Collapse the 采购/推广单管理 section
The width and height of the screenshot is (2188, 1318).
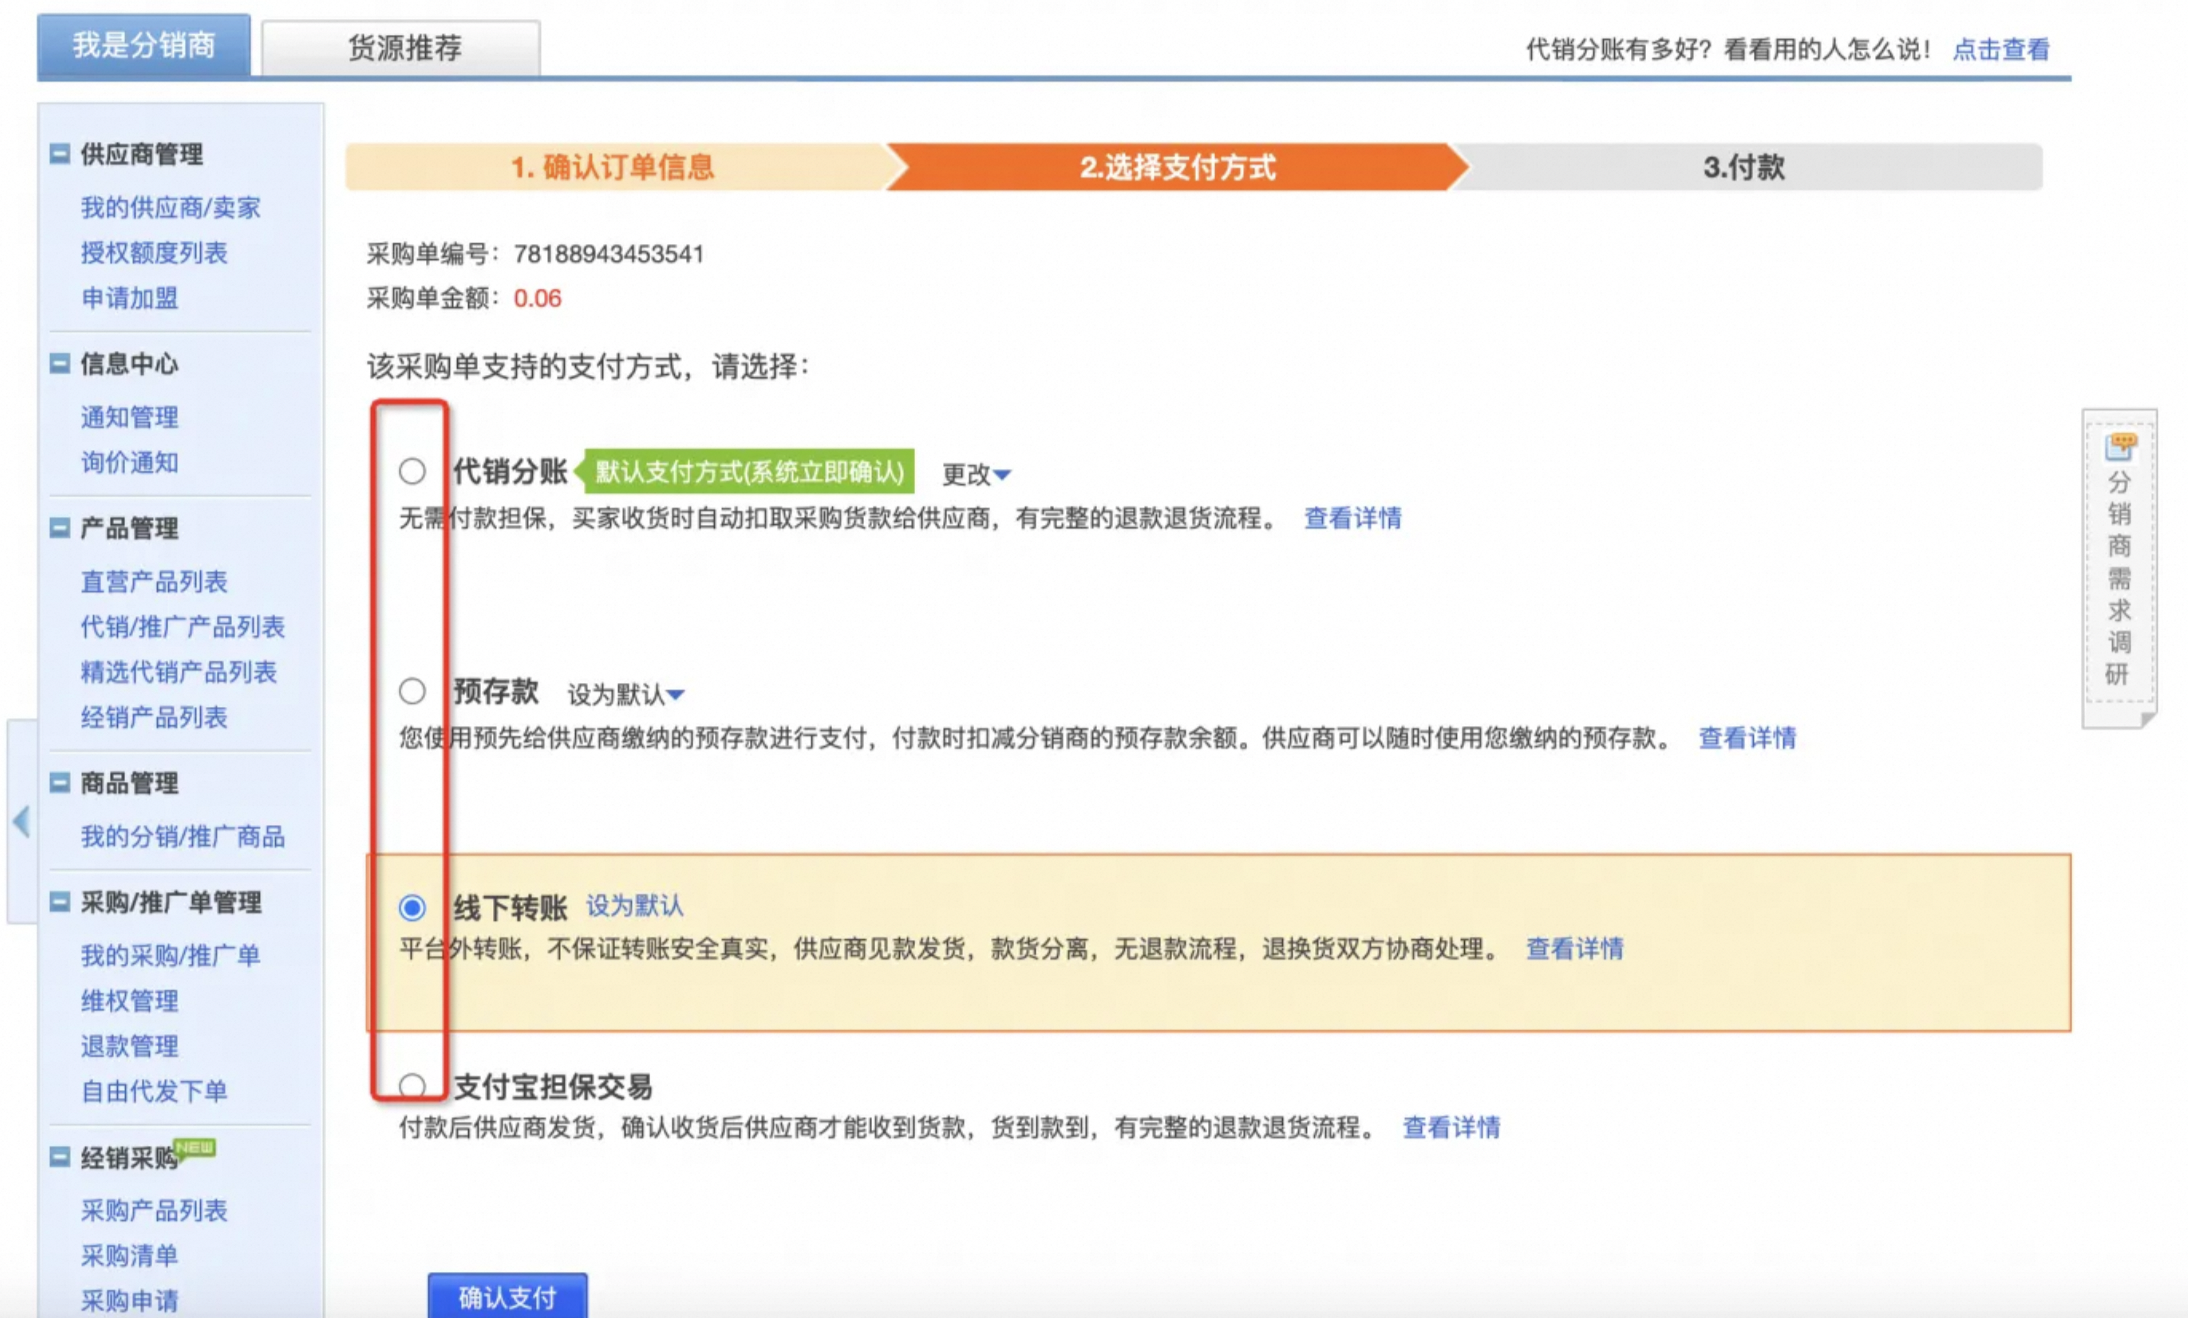60,902
